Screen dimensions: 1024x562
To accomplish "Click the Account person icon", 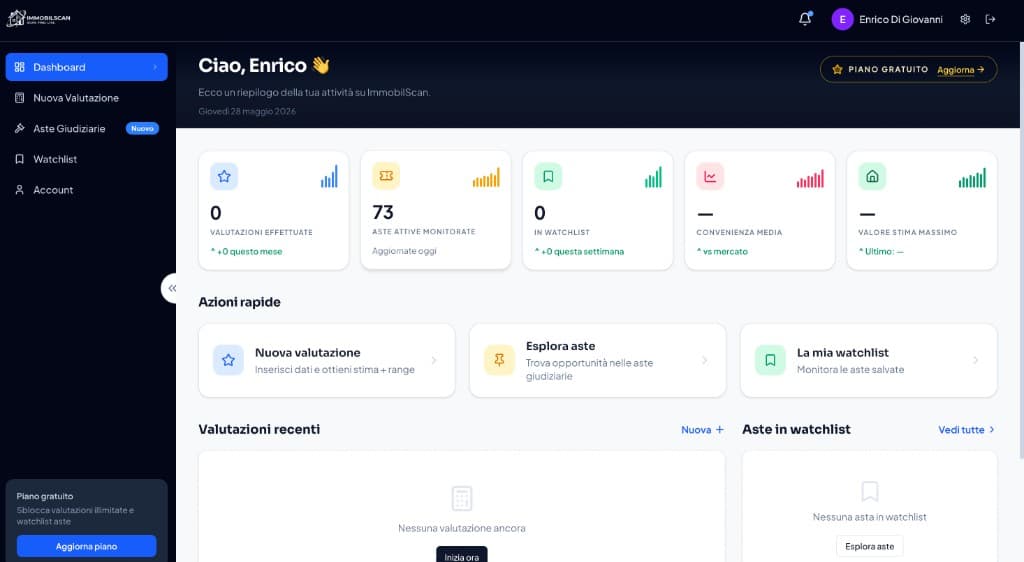I will (20, 190).
